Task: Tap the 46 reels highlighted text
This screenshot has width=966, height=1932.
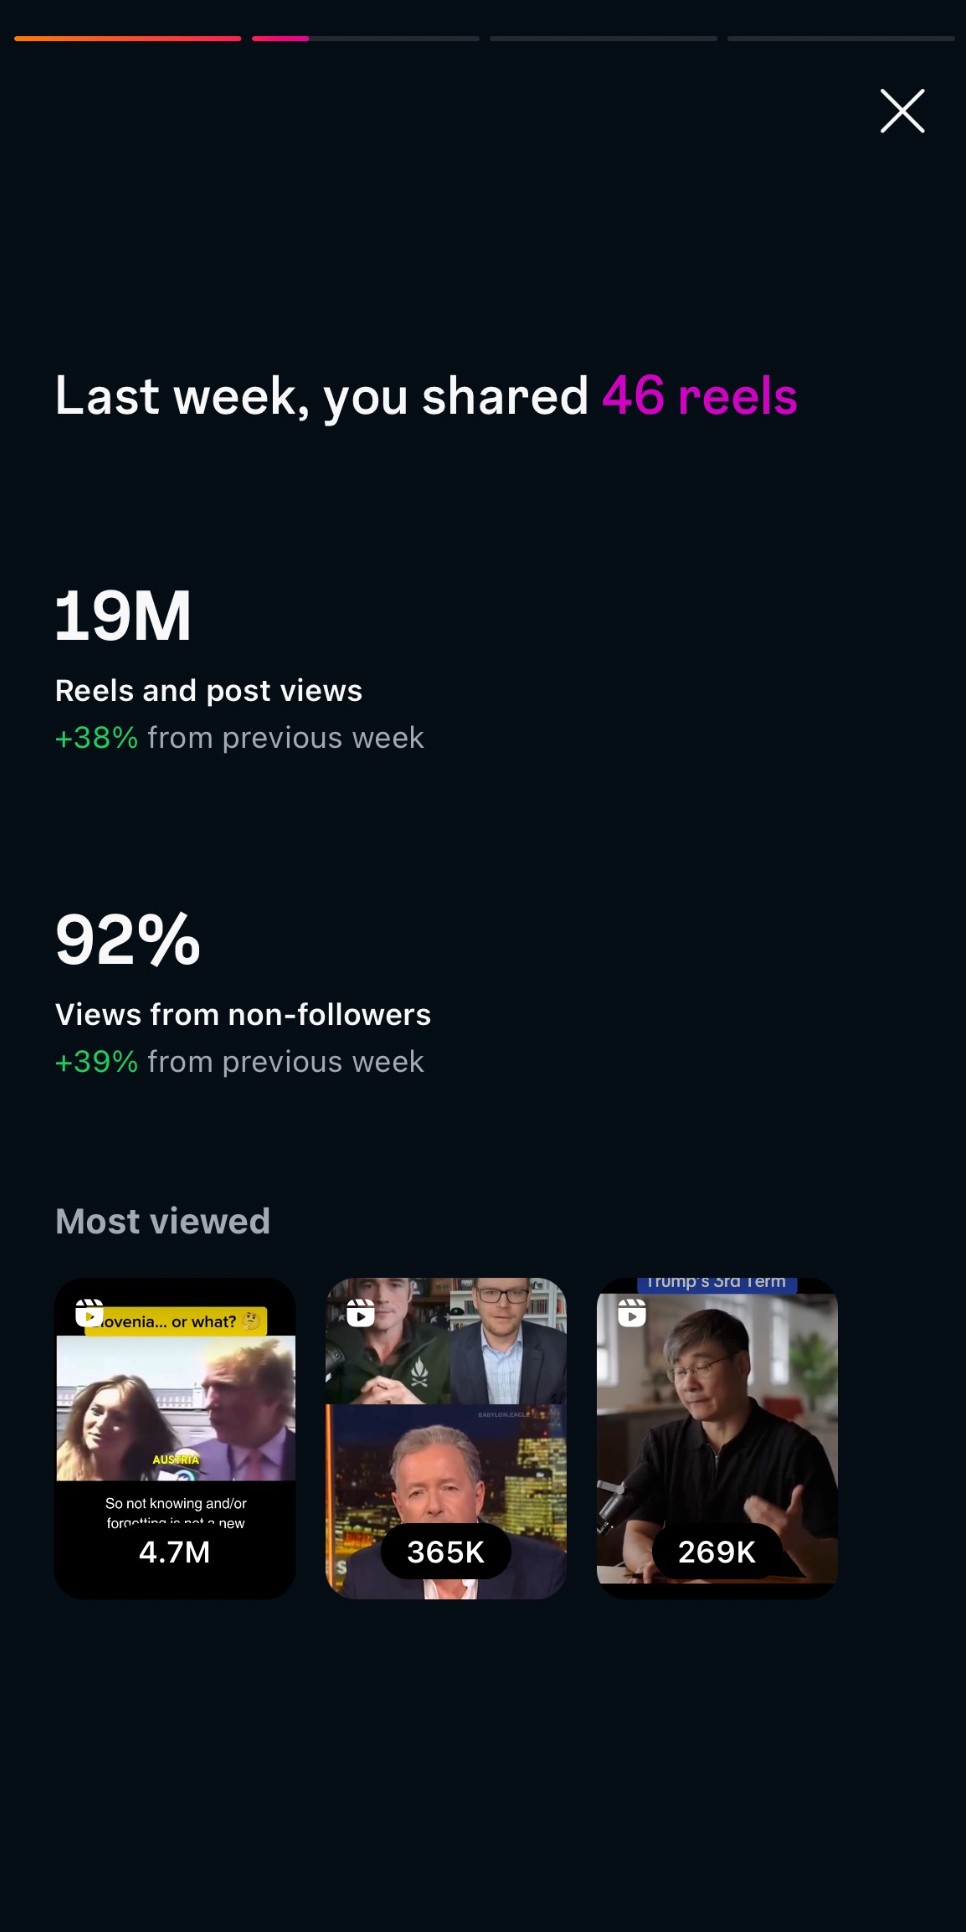Action: pyautogui.click(x=699, y=395)
